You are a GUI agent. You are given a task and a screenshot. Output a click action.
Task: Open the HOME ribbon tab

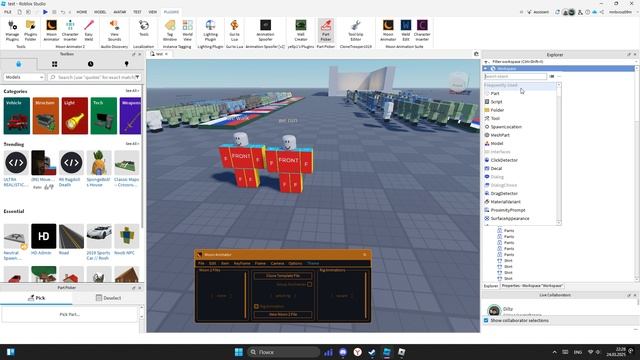coord(82,12)
